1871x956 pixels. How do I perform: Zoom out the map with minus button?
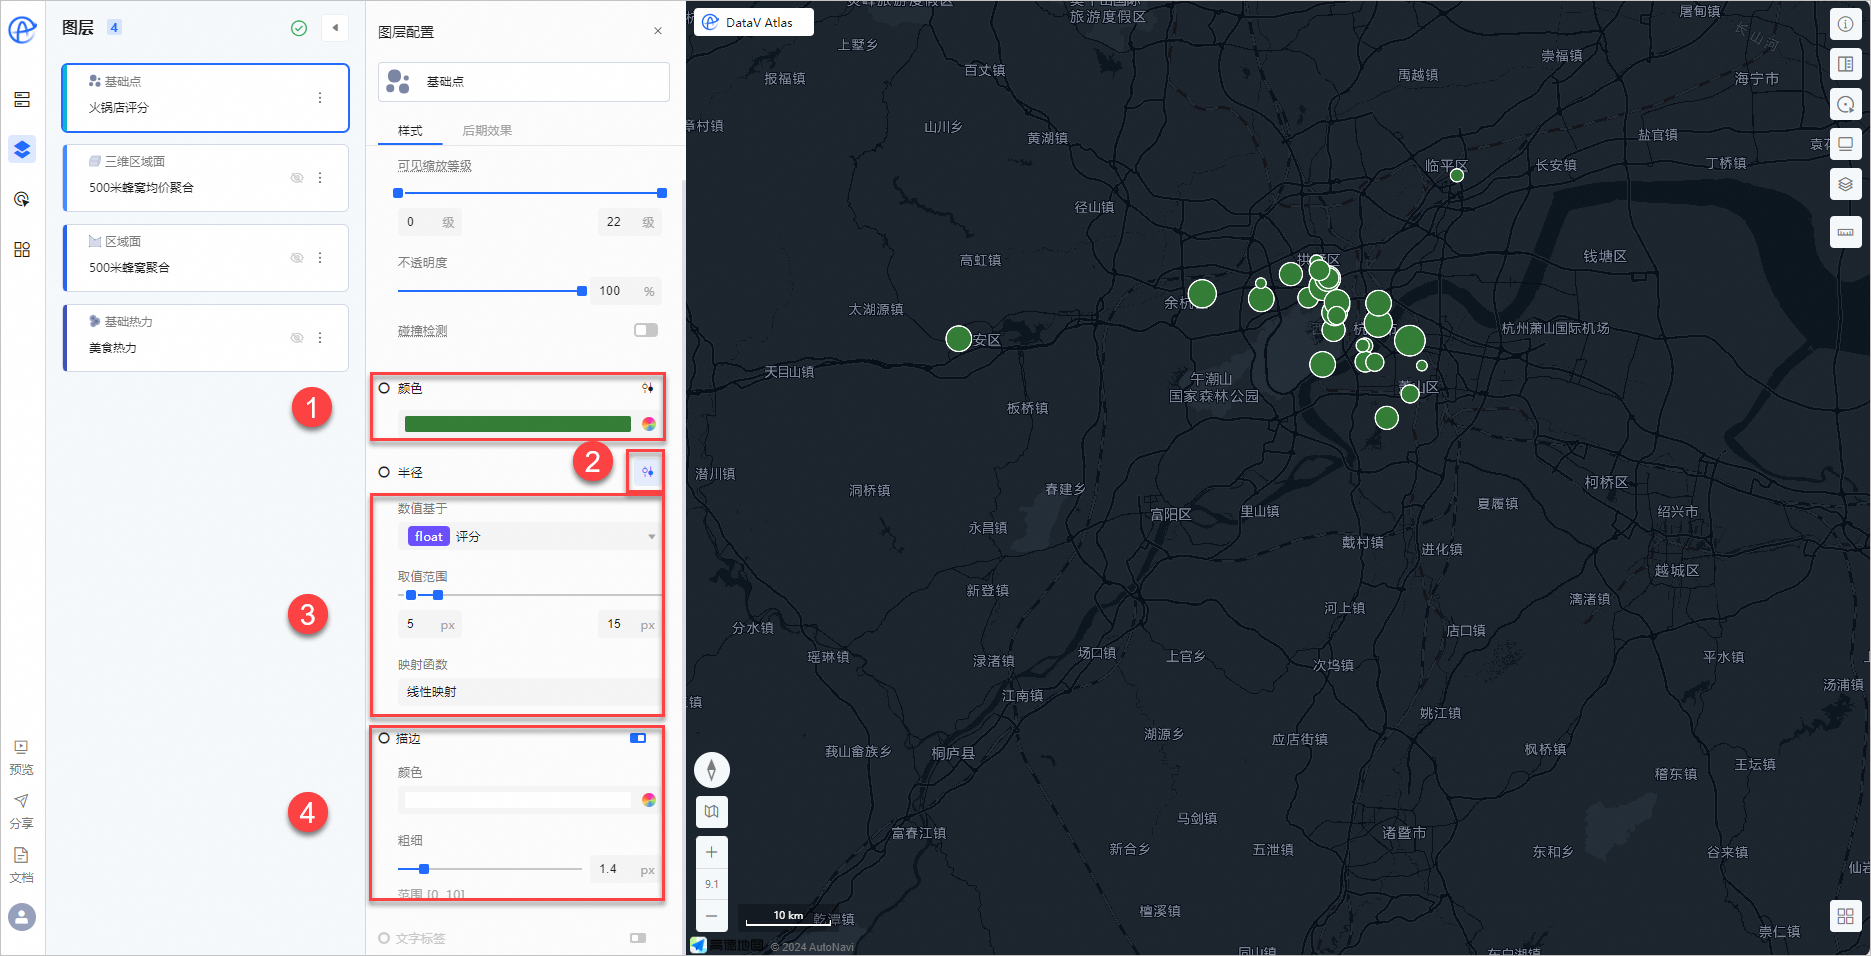click(x=712, y=915)
